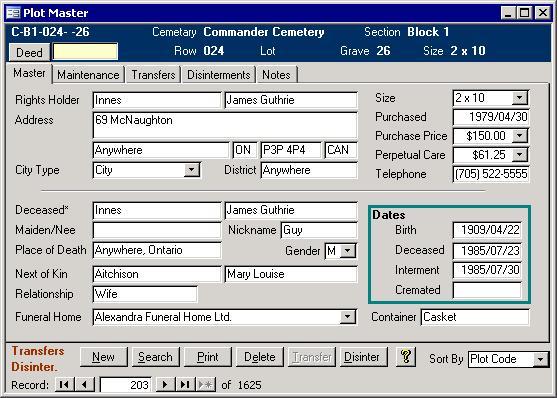Click the Interment date field
The image size is (557, 398).
[x=487, y=270]
